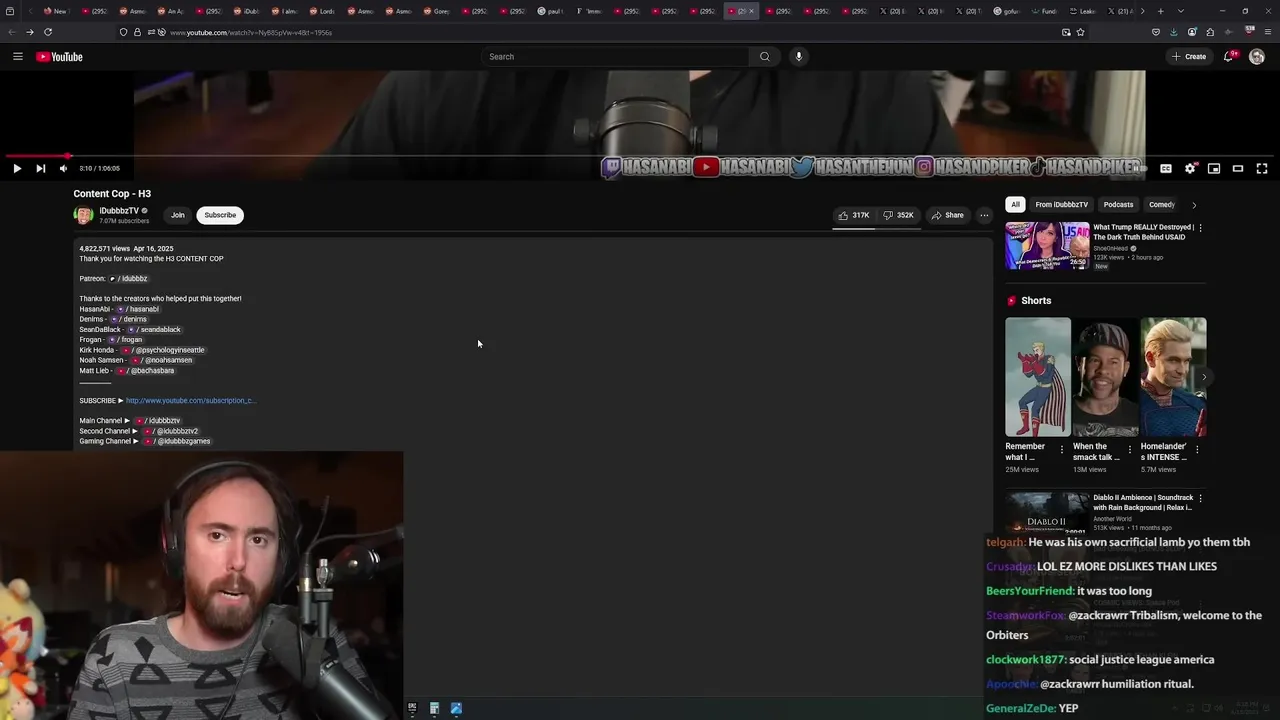Open browser picture-in-picture icon in address bar
The image size is (1280, 720).
[x=1066, y=32]
